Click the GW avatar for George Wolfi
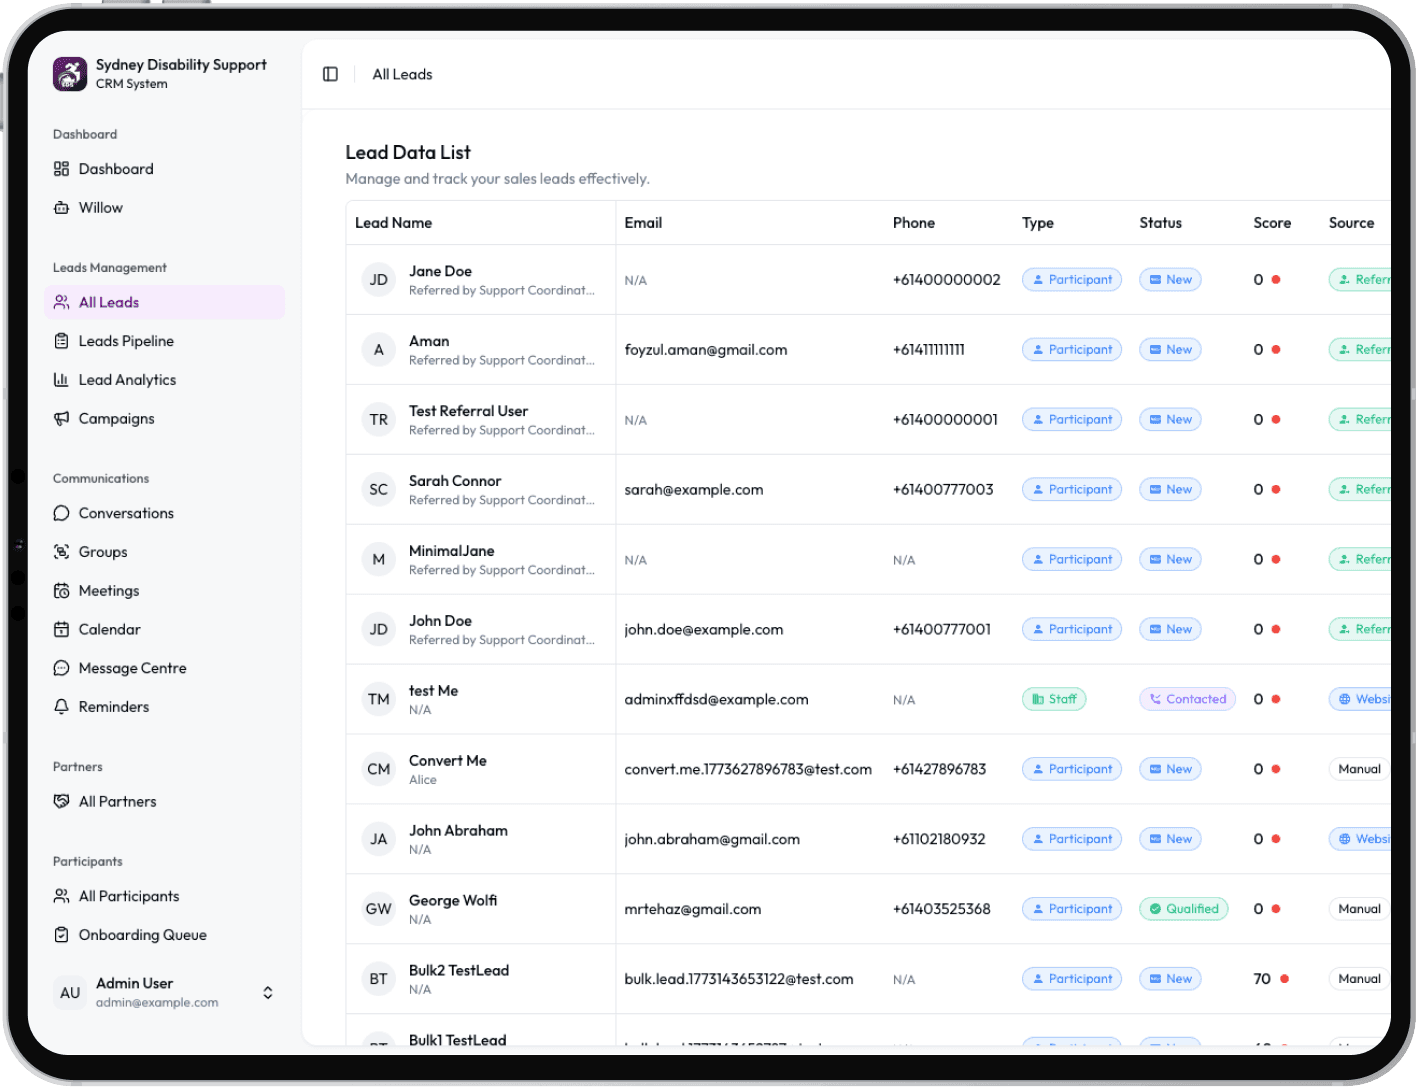This screenshot has height=1092, width=1424. [x=378, y=909]
